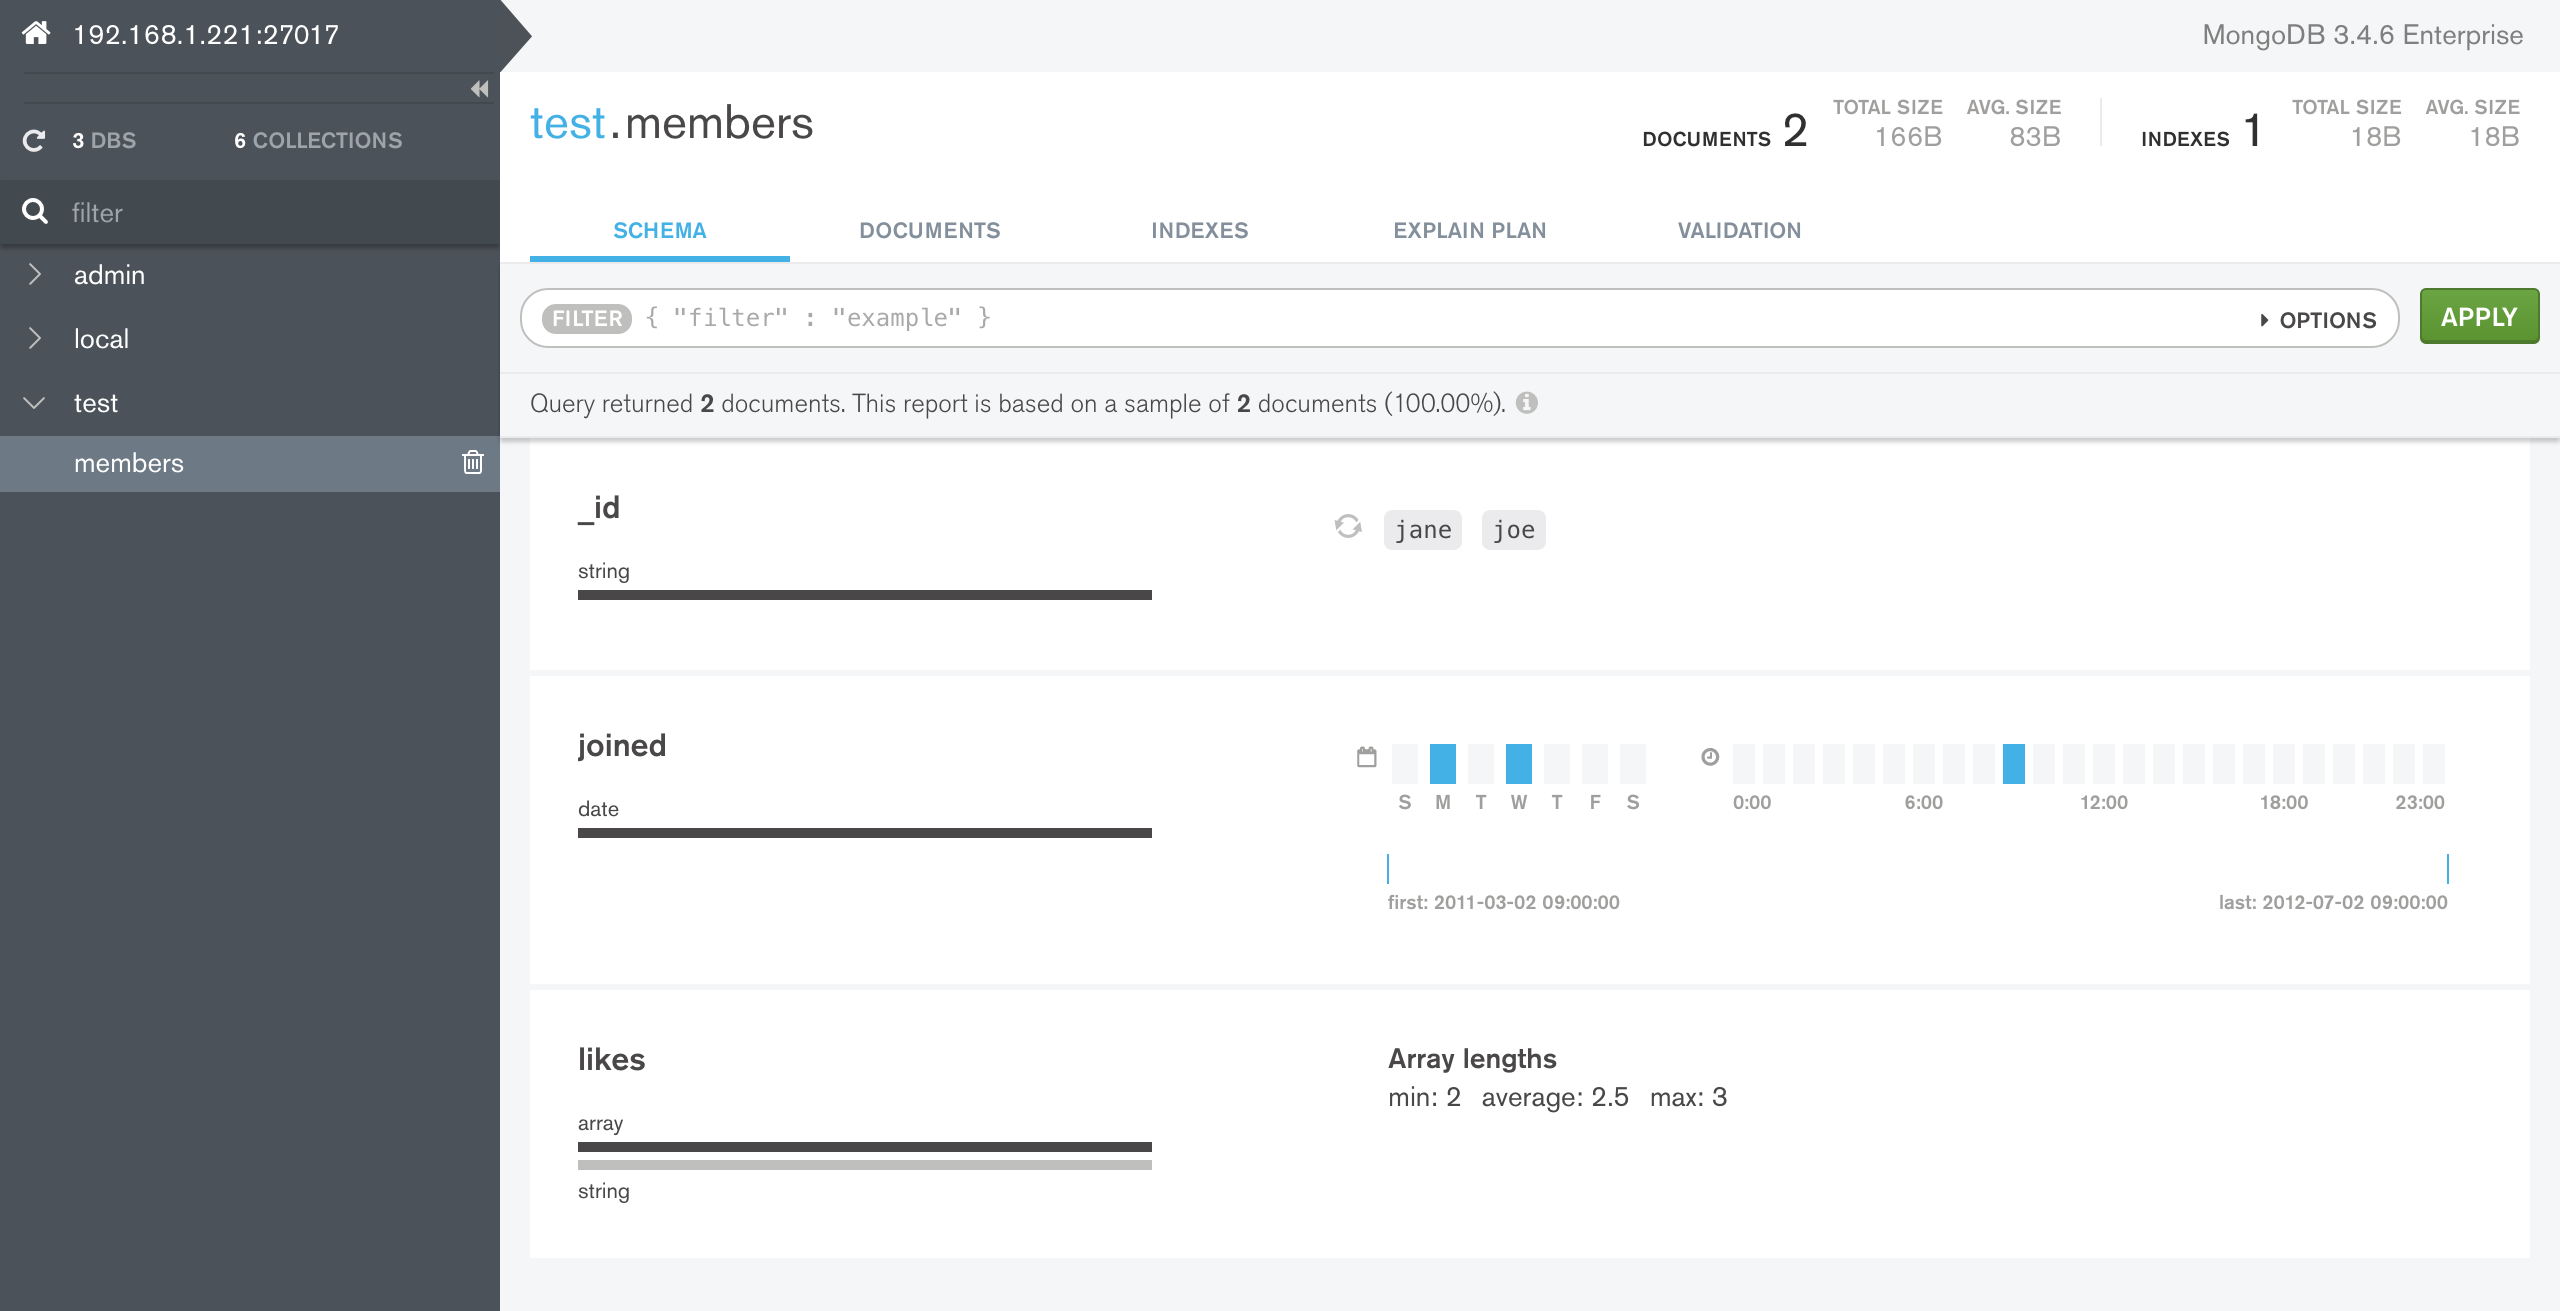2560x1311 pixels.
Task: Toggle the Wednesday bar in joined day chart
Action: pyautogui.click(x=1520, y=762)
